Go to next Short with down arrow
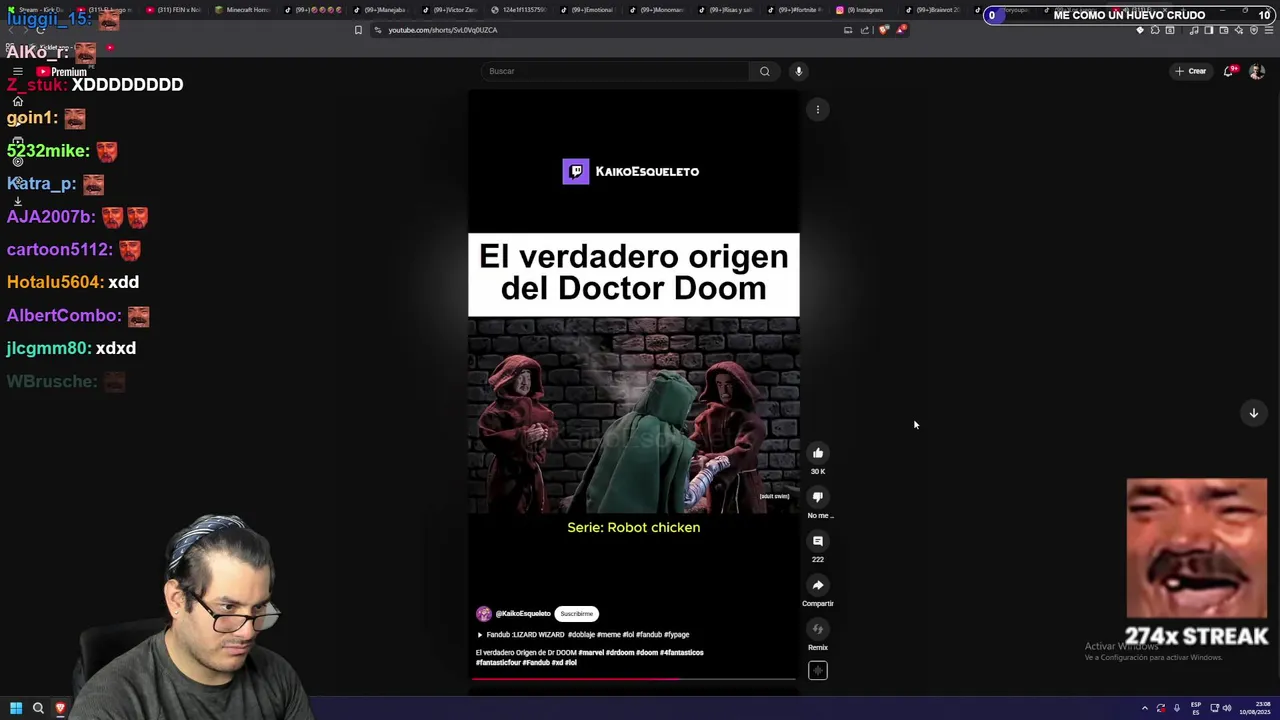 coord(1253,413)
